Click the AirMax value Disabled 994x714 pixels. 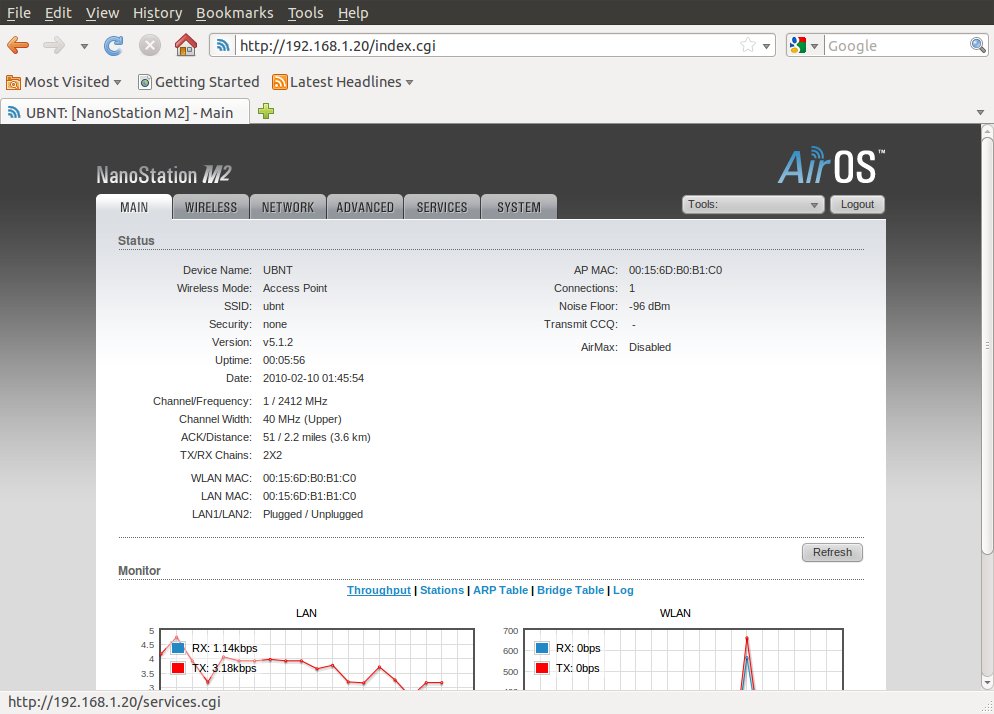650,347
